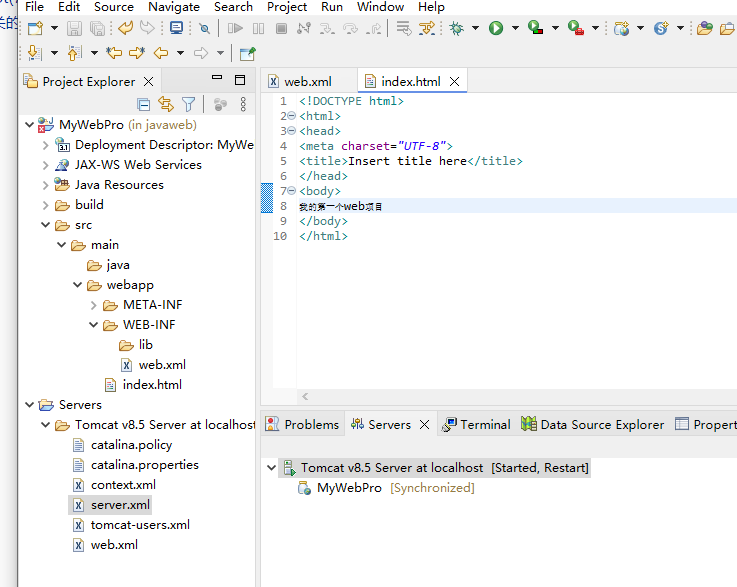Expand the build folder
Image resolution: width=737 pixels, height=587 pixels.
45,205
